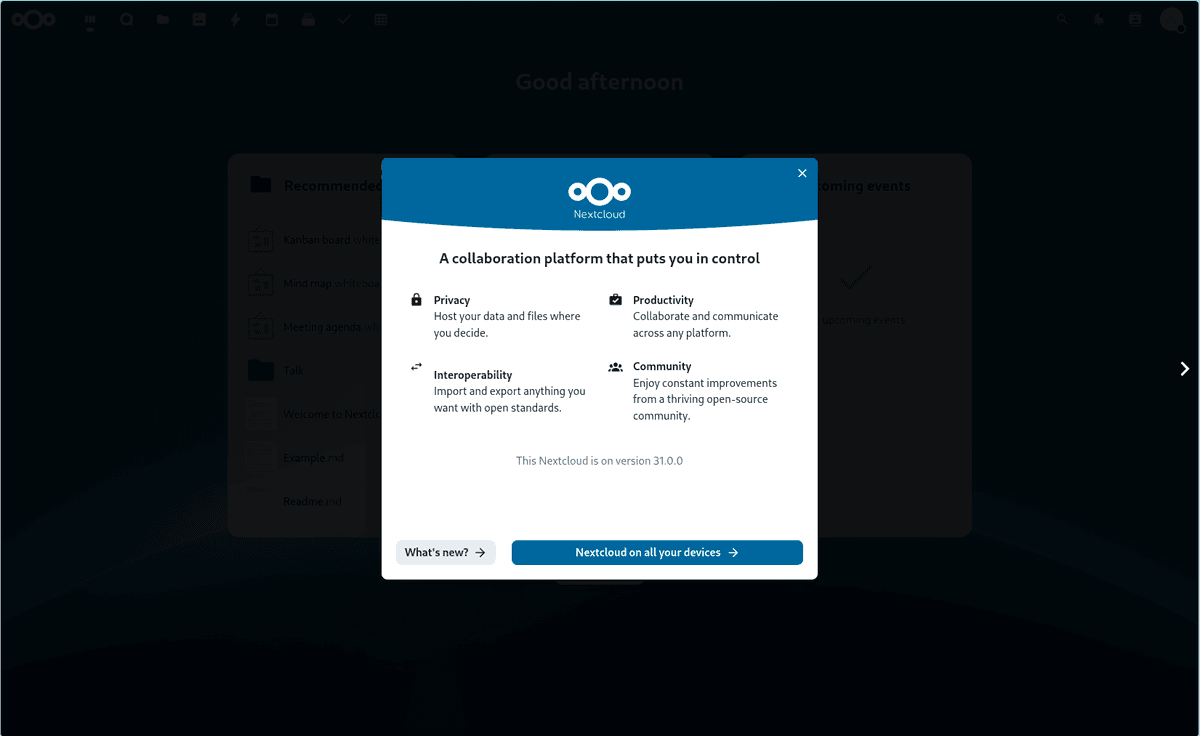Click the Community heading
Screen dimensions: 1200x736
click(x=662, y=366)
